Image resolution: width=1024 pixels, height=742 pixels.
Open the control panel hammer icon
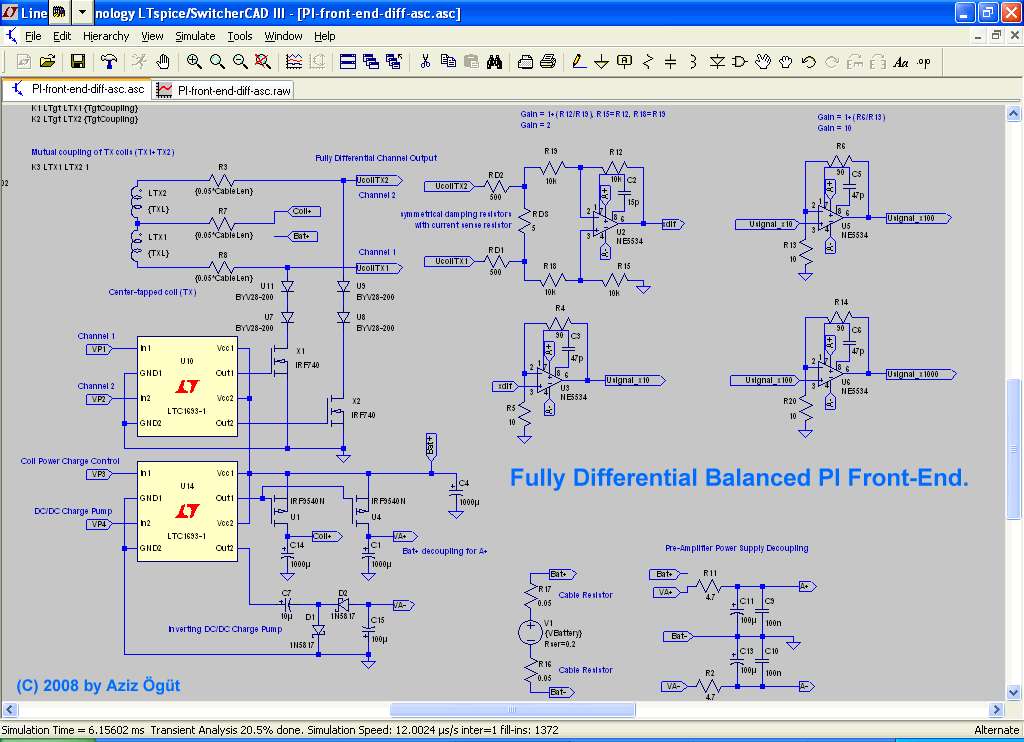tap(109, 62)
